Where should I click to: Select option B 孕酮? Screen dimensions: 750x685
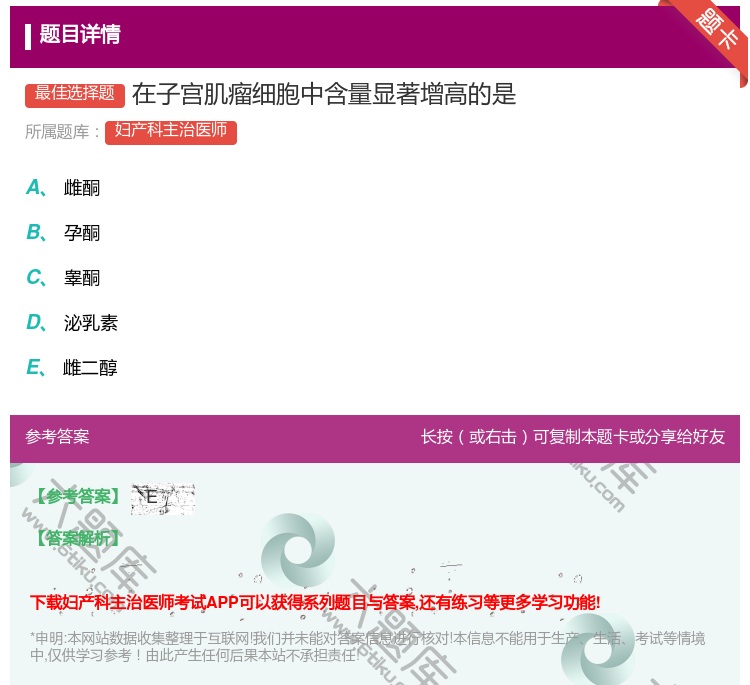63,233
